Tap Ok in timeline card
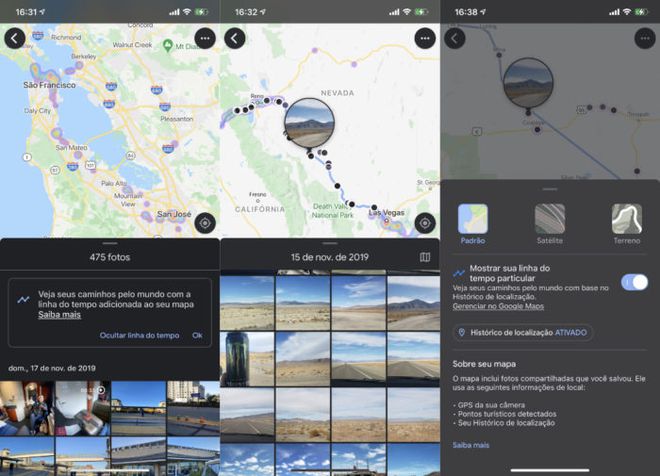The height and width of the screenshot is (476, 660). 197,335
